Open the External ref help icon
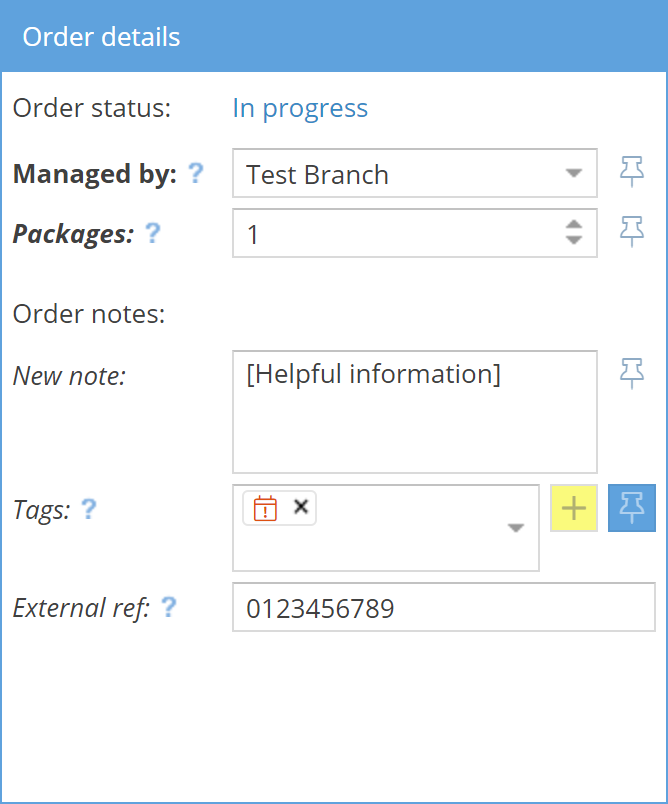The image size is (668, 804). pyautogui.click(x=169, y=607)
